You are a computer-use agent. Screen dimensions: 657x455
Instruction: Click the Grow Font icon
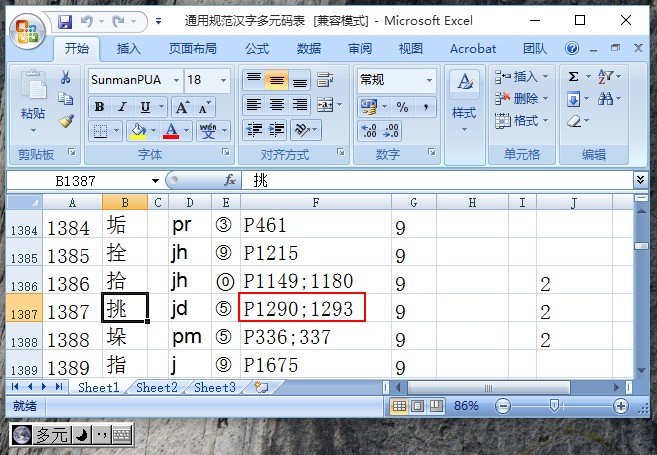point(181,107)
